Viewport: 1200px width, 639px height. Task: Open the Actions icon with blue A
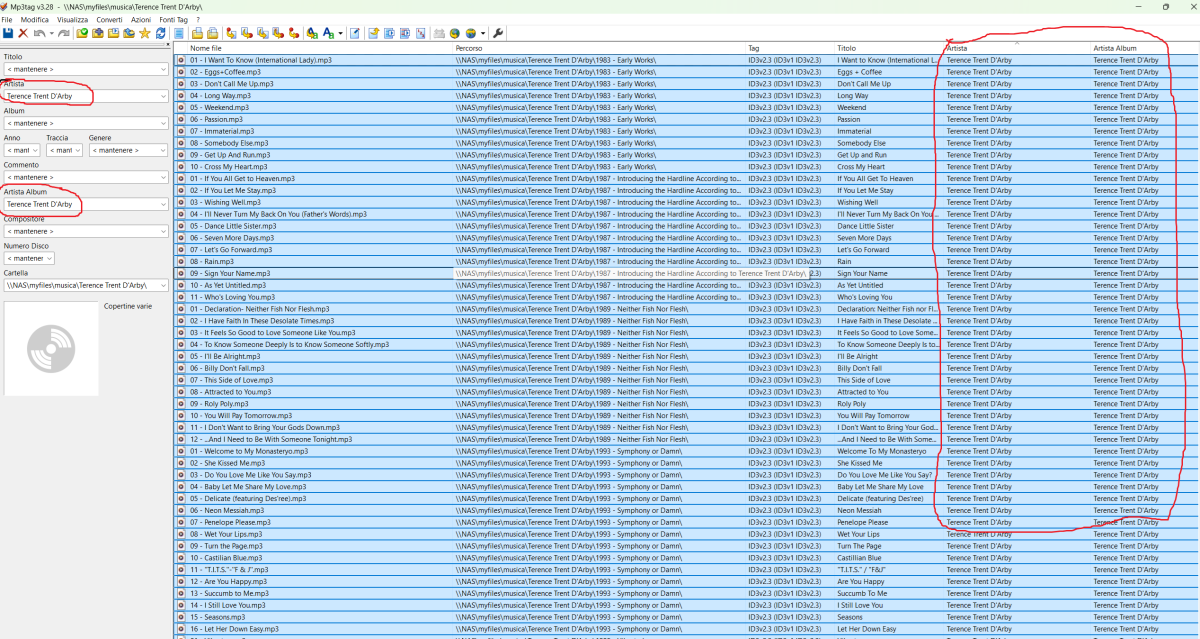point(327,33)
